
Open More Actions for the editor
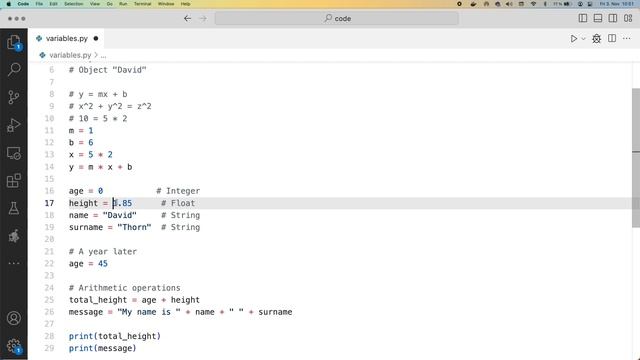[627, 38]
